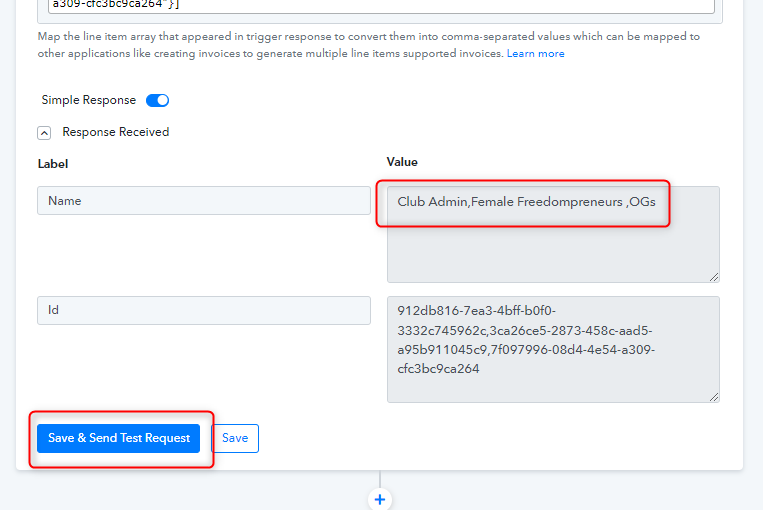This screenshot has width=763, height=510.
Task: Focus the Name label field
Action: pyautogui.click(x=204, y=201)
